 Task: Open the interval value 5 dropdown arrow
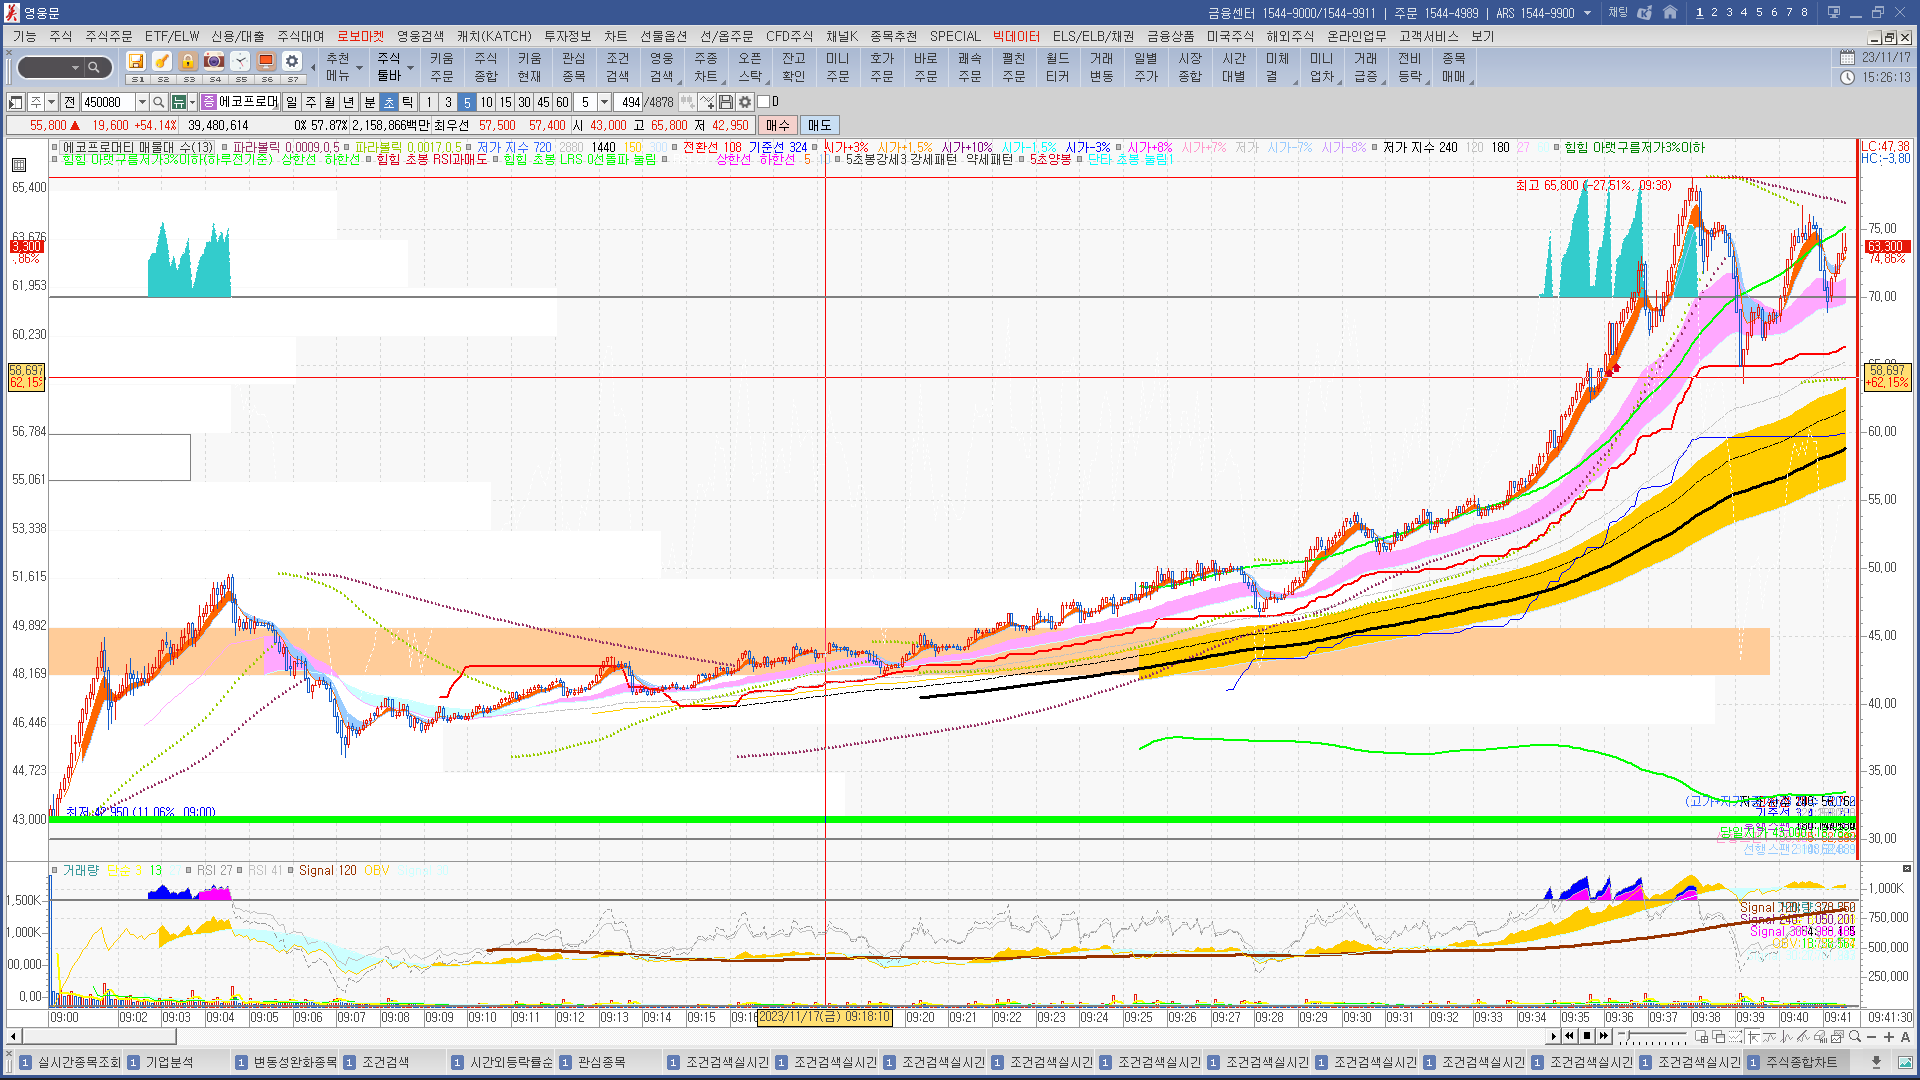click(x=604, y=102)
